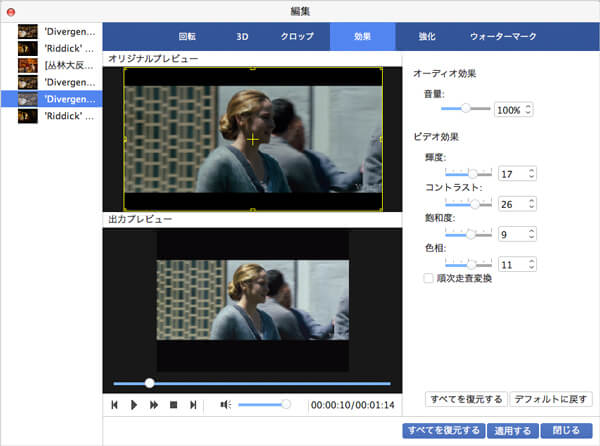The image size is (600, 446).
Task: Adjust the 音量 slider
Action: point(465,108)
